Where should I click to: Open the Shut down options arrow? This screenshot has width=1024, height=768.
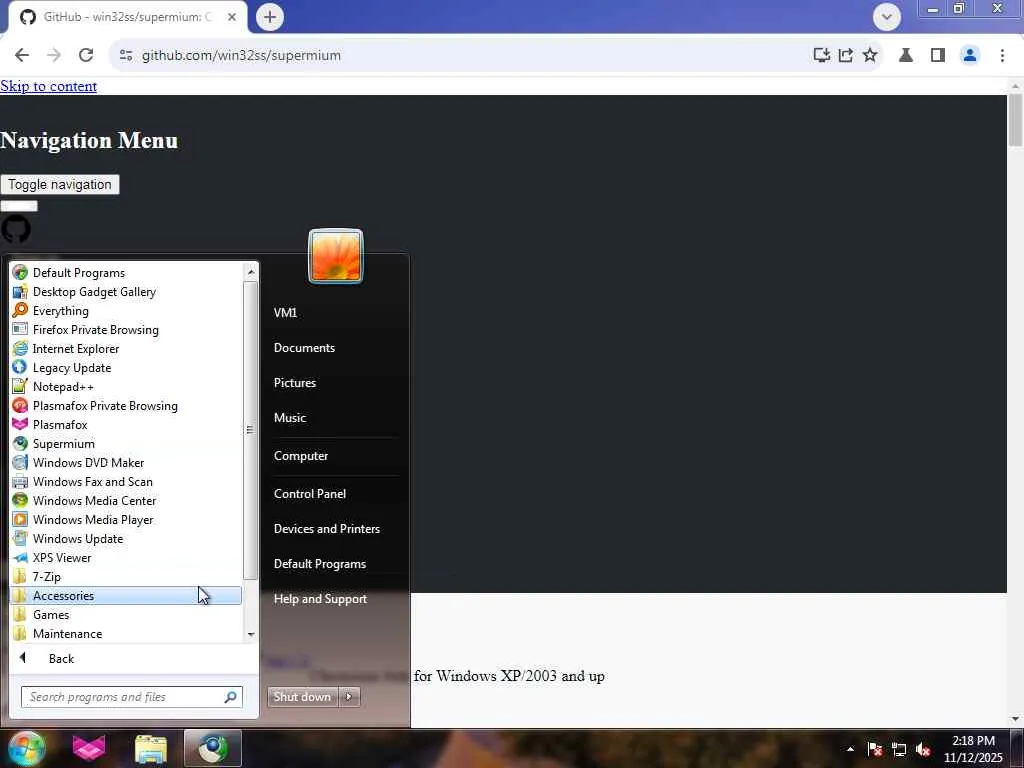pos(349,697)
